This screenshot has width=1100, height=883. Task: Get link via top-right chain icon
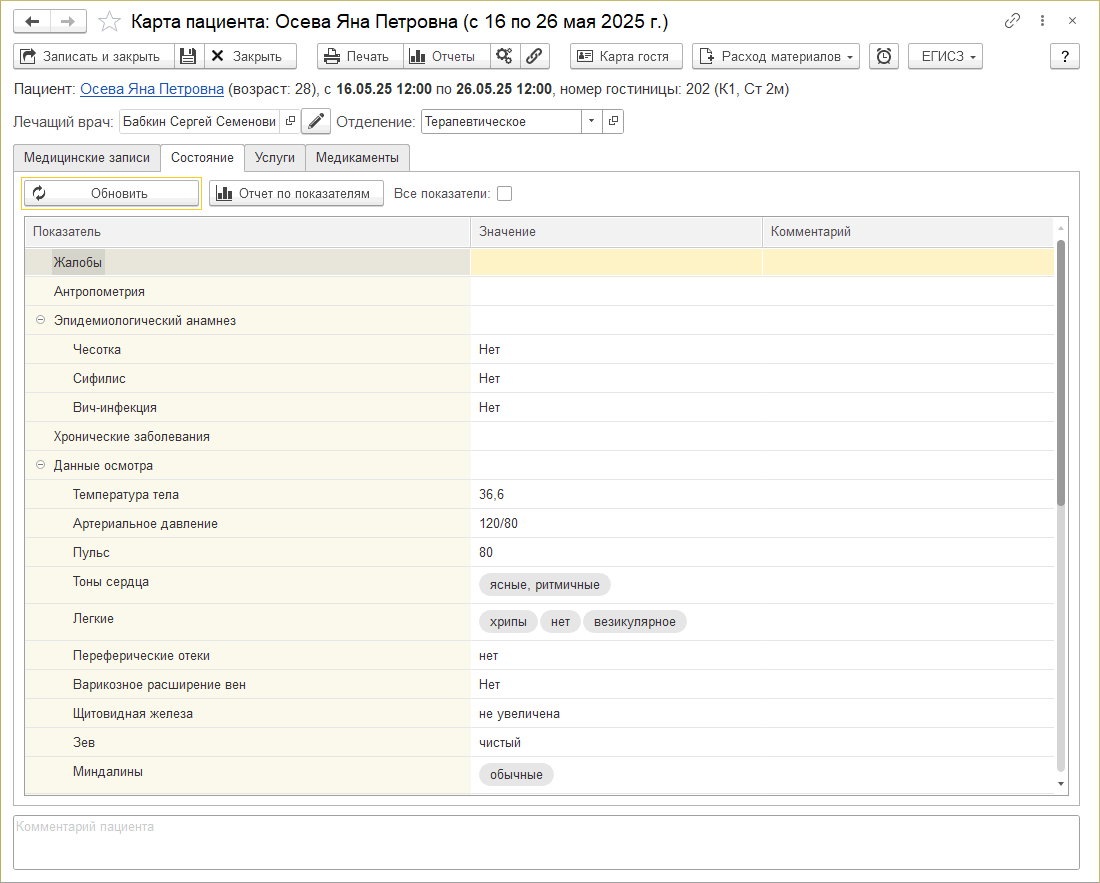tap(1012, 21)
